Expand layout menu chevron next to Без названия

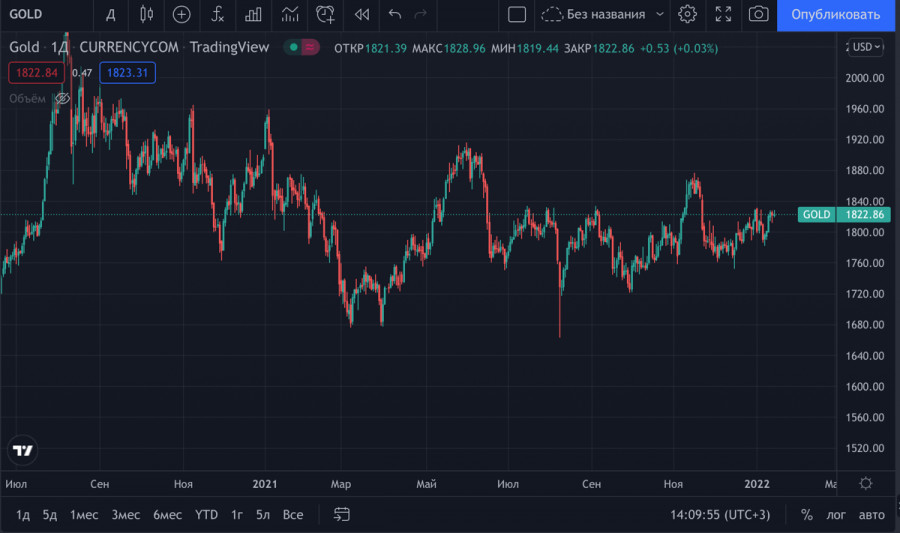tap(660, 14)
